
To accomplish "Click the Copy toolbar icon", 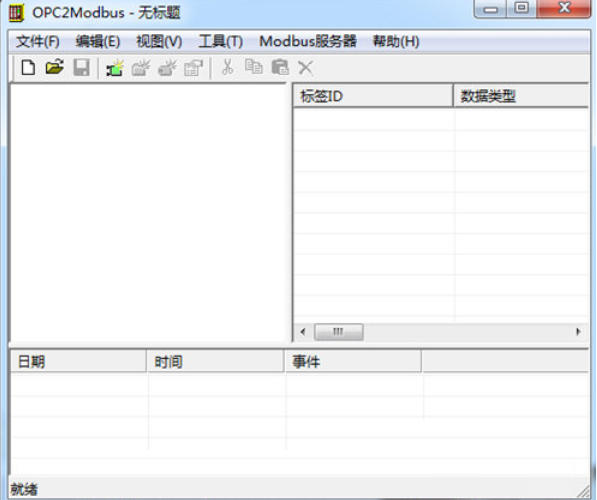I will 254,67.
